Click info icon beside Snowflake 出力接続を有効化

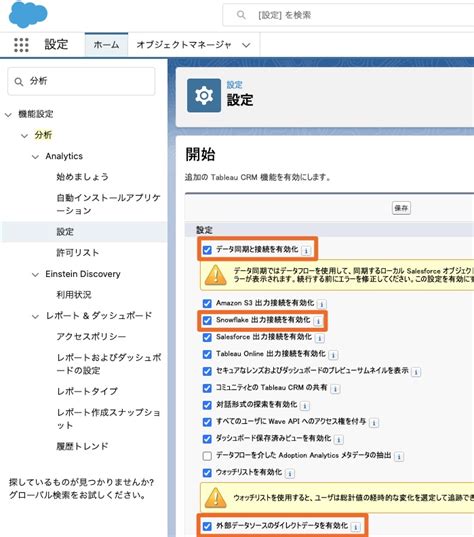tap(318, 321)
